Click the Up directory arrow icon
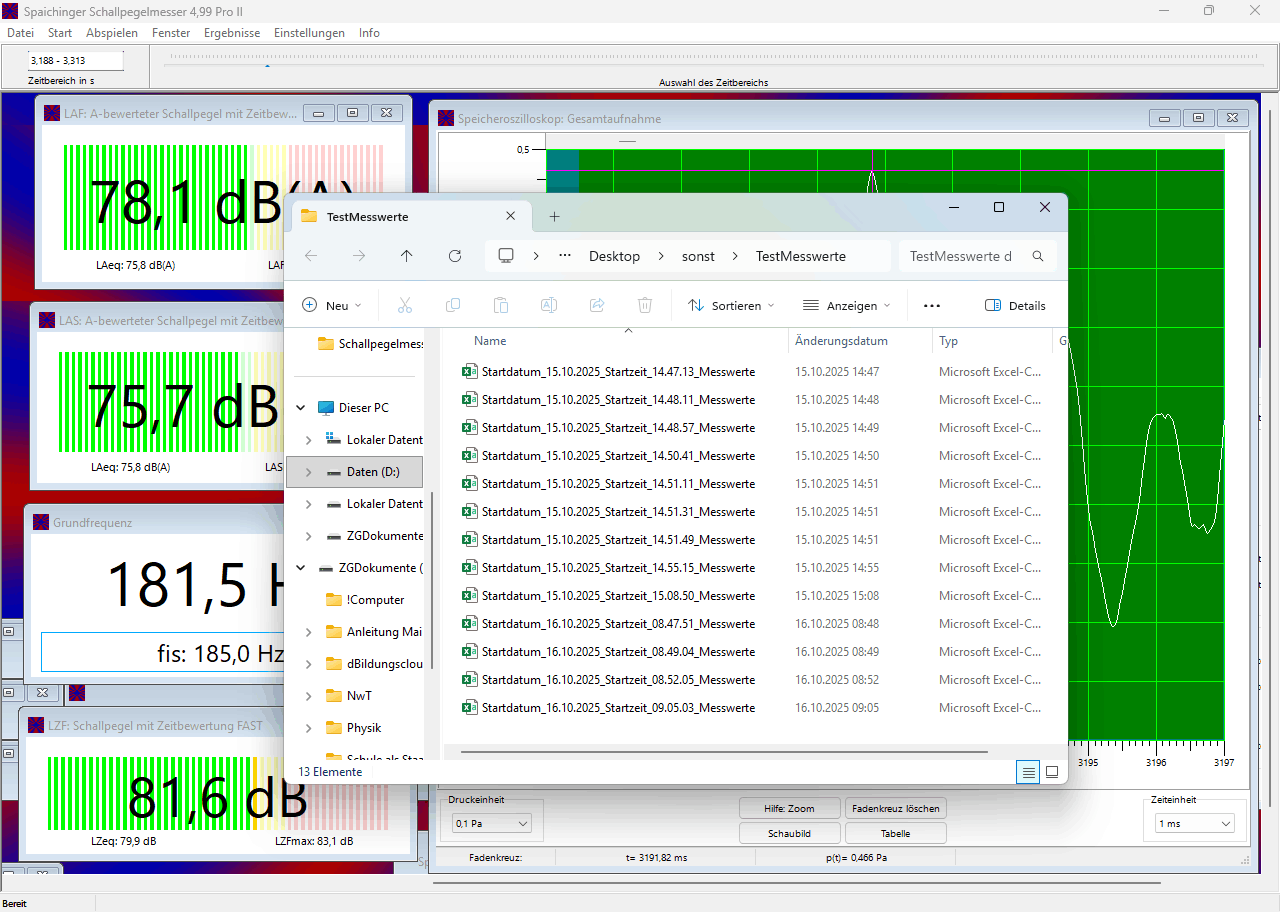 406,256
